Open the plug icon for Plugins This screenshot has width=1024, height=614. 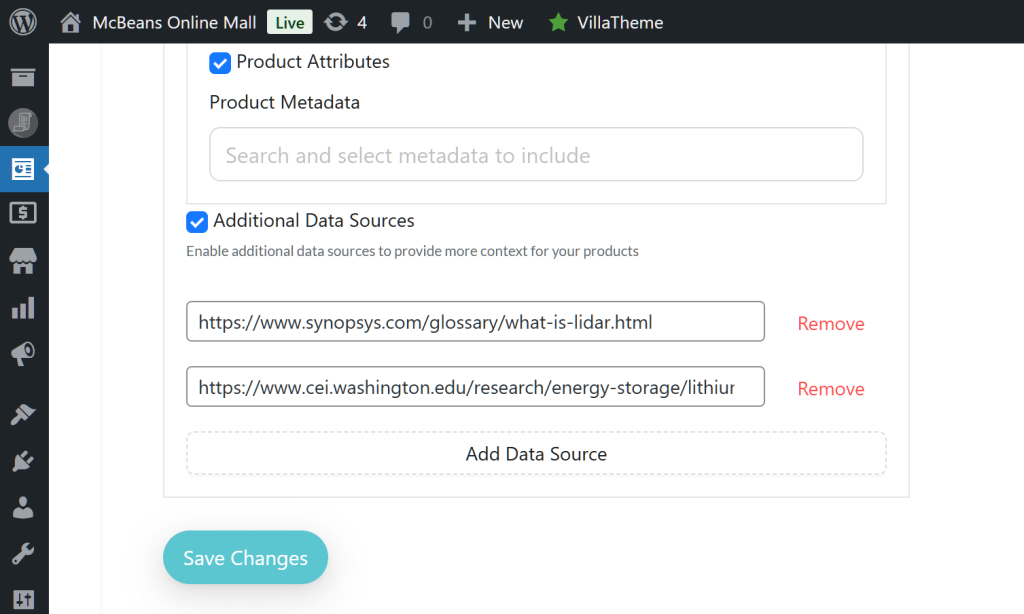pos(23,461)
